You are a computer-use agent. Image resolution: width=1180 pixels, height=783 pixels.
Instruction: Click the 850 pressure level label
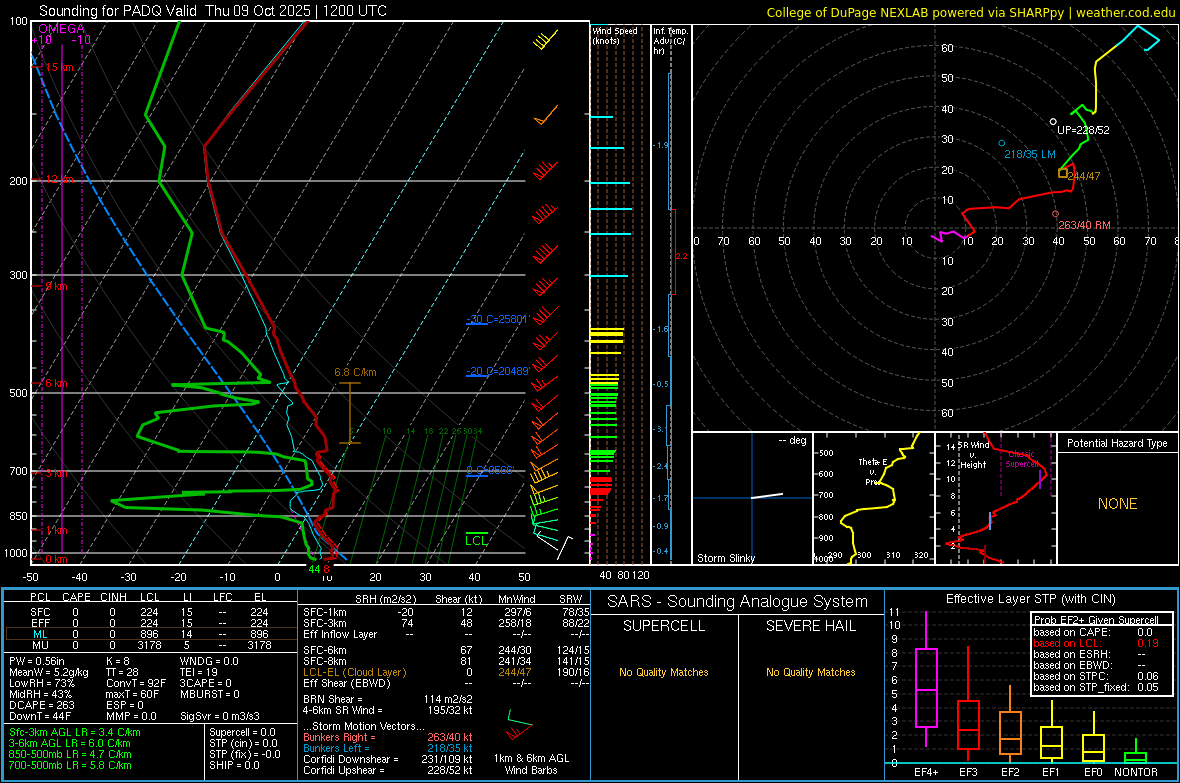(18, 516)
